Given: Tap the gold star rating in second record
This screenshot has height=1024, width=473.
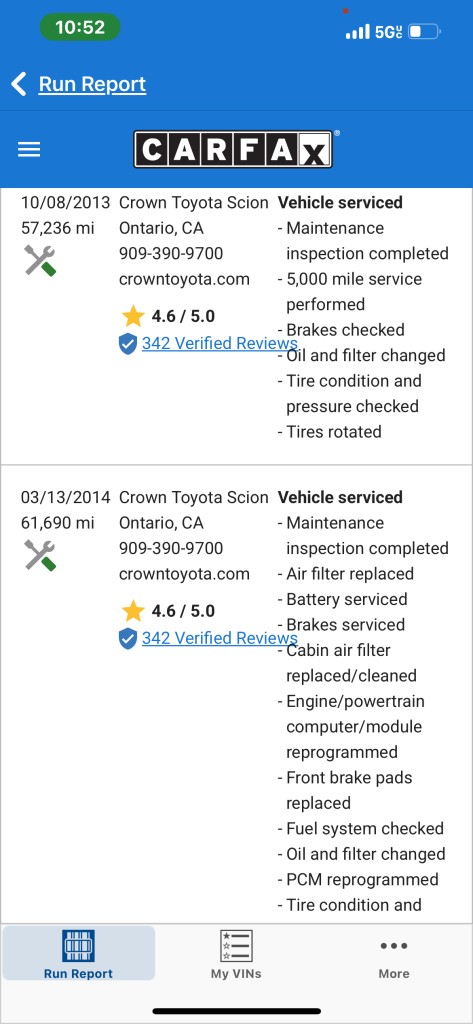Looking at the screenshot, I should pyautogui.click(x=133, y=611).
